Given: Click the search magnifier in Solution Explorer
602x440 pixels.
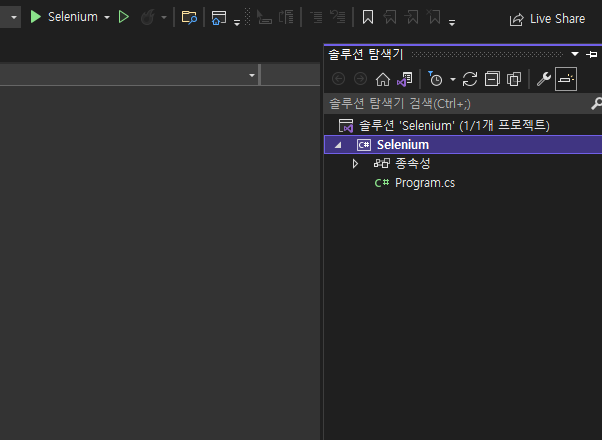Looking at the screenshot, I should [x=596, y=103].
